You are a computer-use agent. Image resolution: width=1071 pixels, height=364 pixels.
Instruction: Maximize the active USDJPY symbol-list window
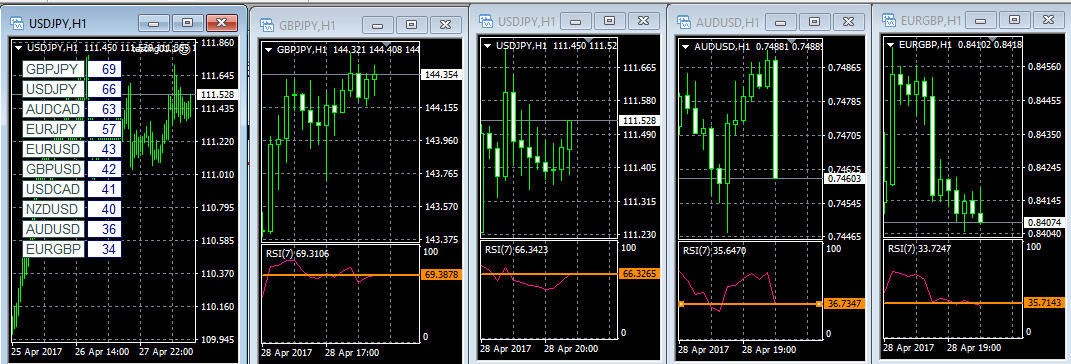(x=187, y=23)
